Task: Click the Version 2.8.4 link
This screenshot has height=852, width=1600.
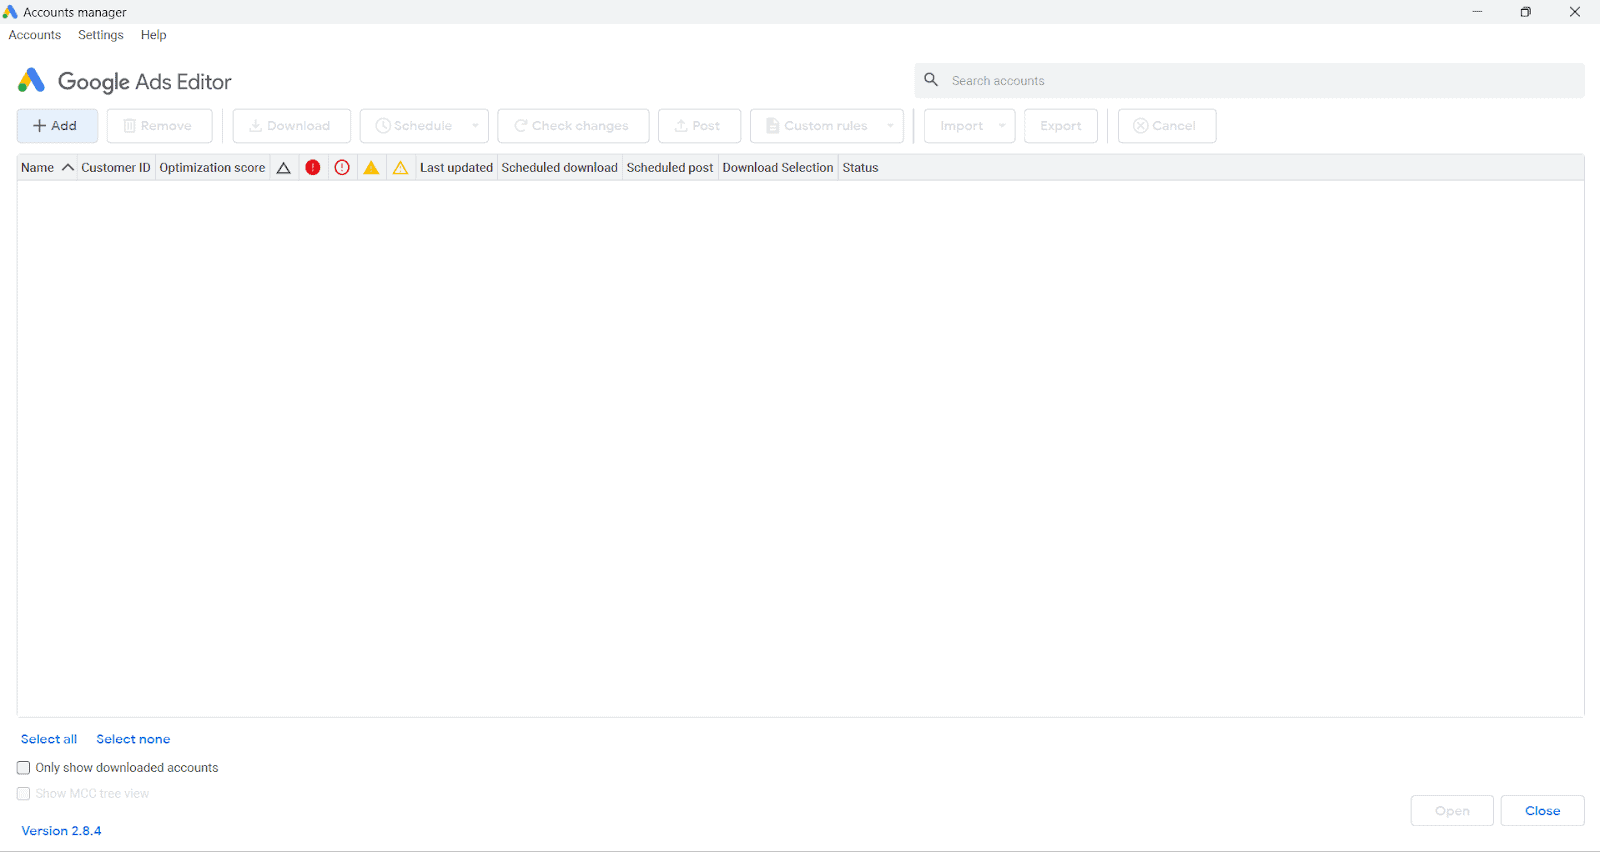Action: click(x=61, y=831)
